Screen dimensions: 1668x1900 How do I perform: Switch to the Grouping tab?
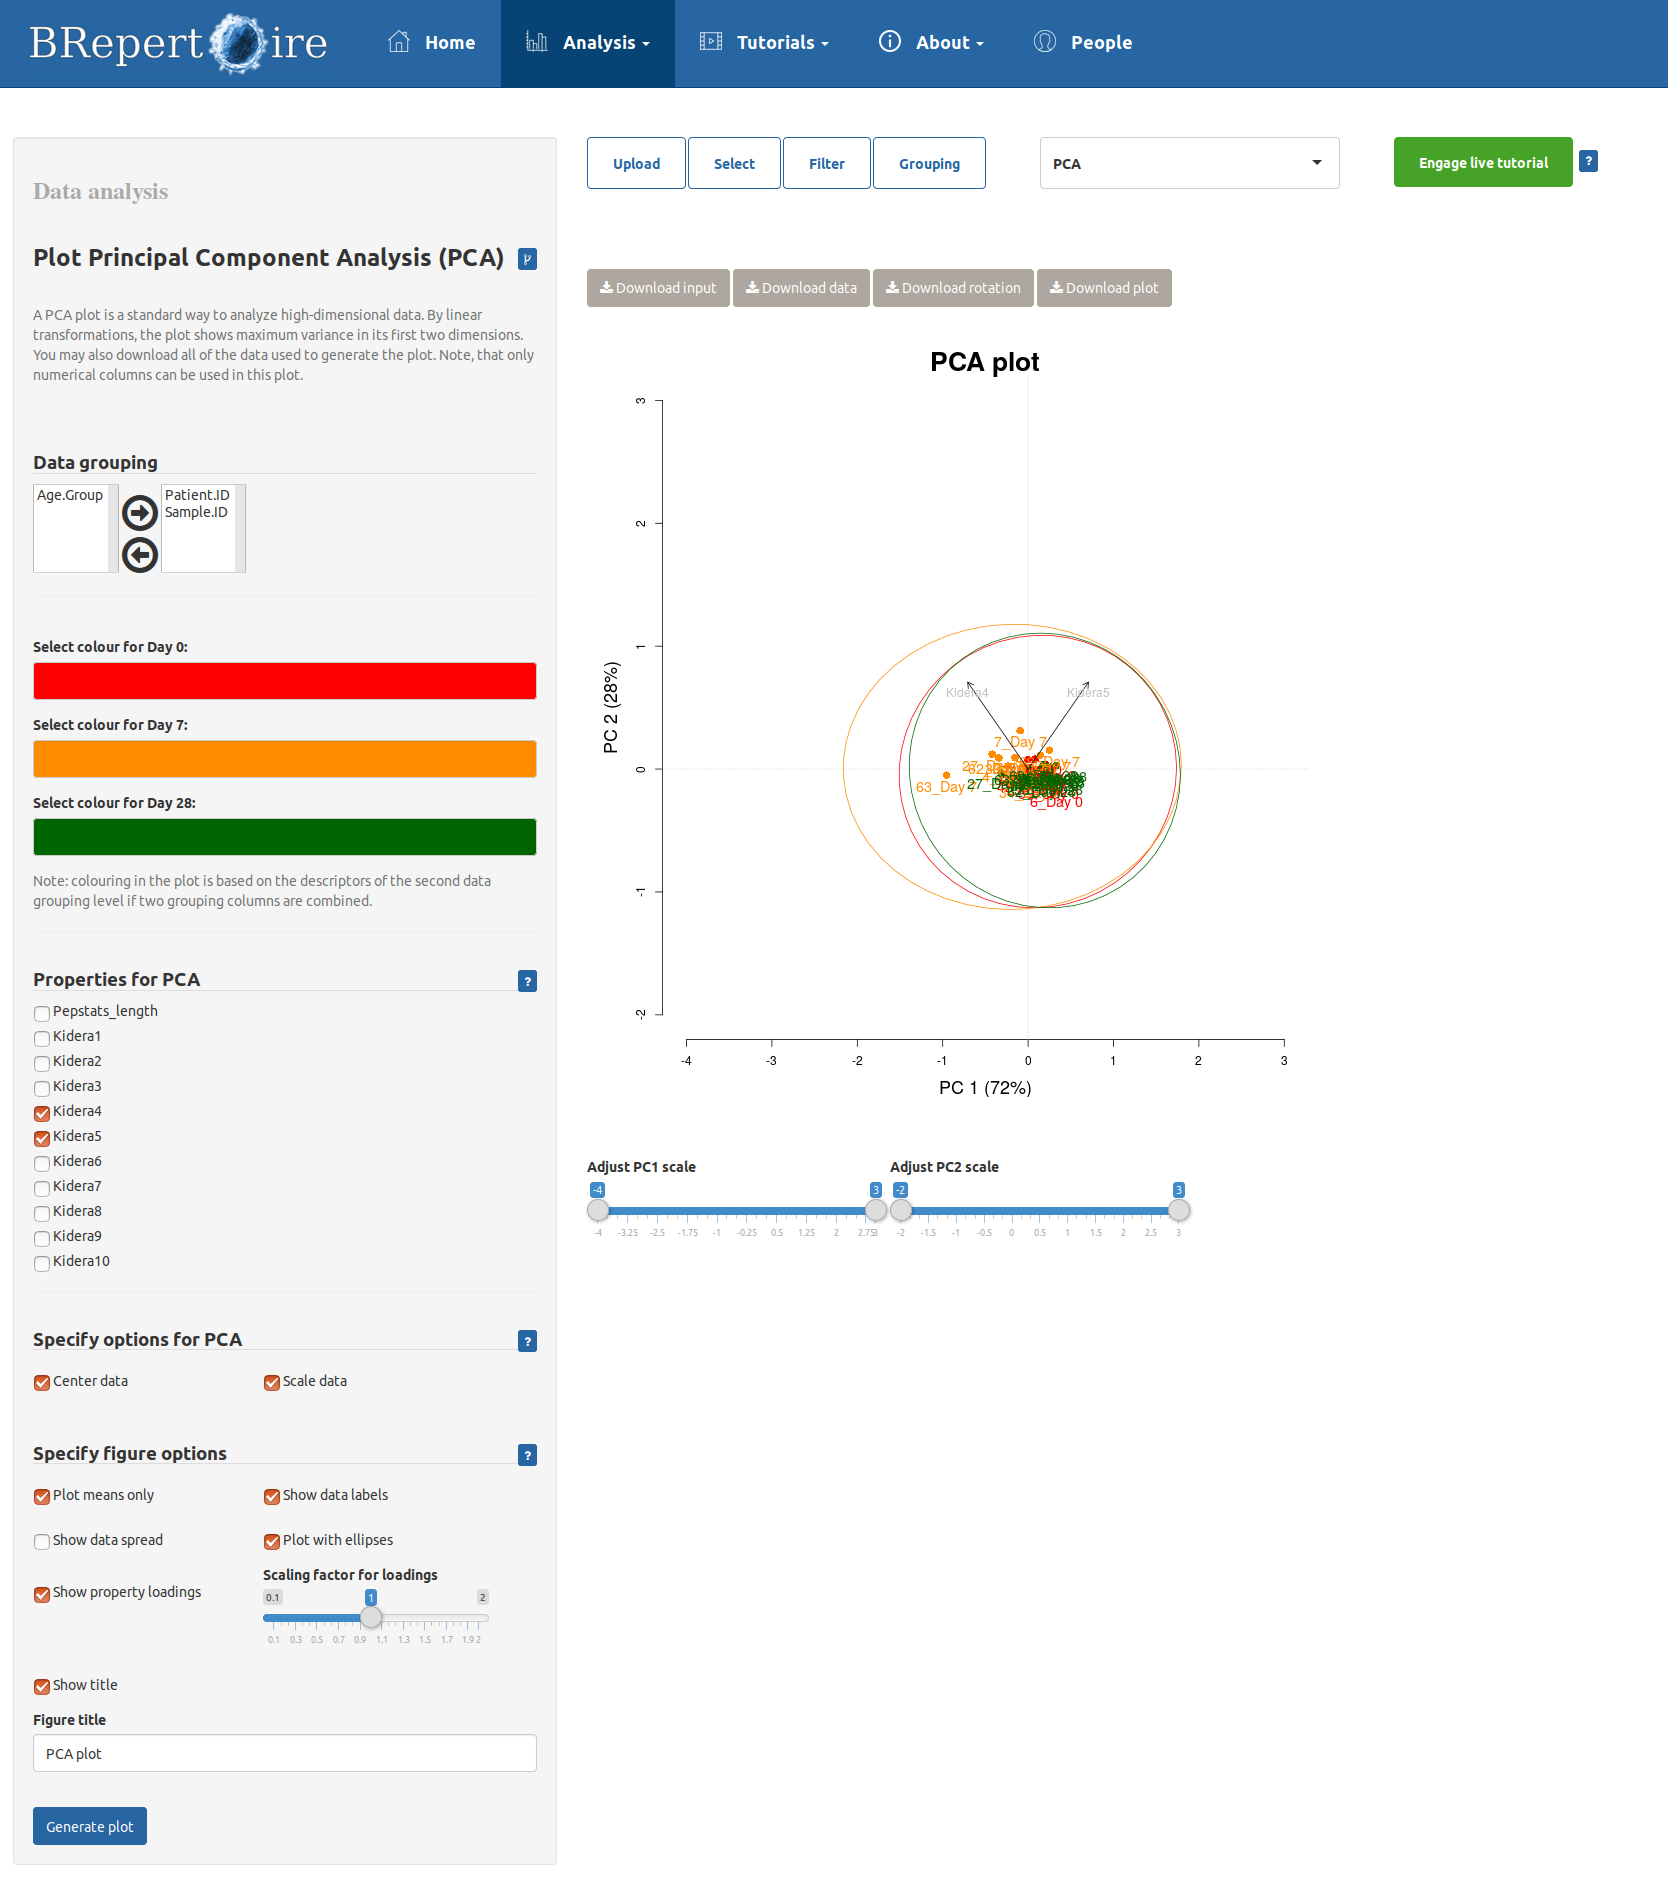928,163
